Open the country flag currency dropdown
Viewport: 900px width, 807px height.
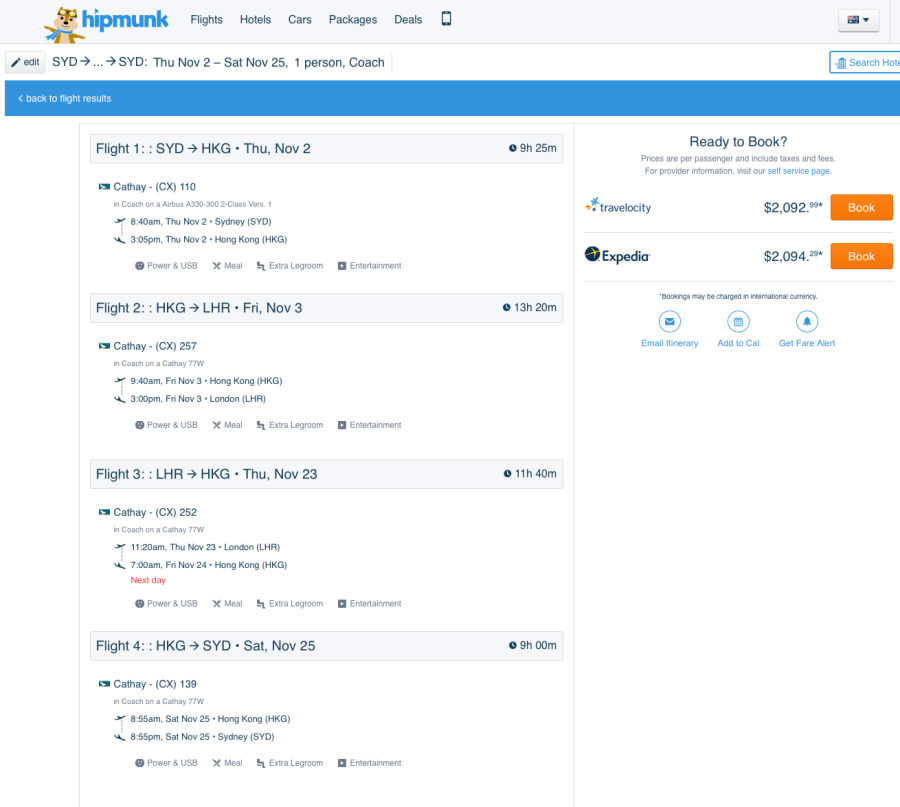point(857,20)
